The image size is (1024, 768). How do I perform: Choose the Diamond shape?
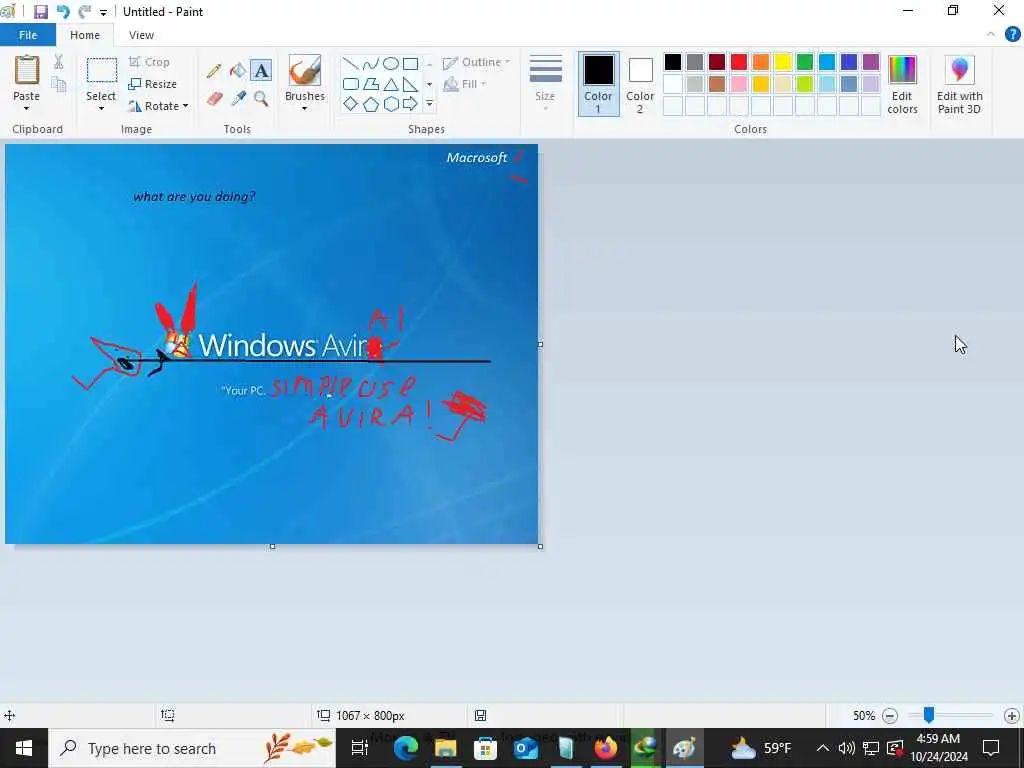pyautogui.click(x=351, y=104)
